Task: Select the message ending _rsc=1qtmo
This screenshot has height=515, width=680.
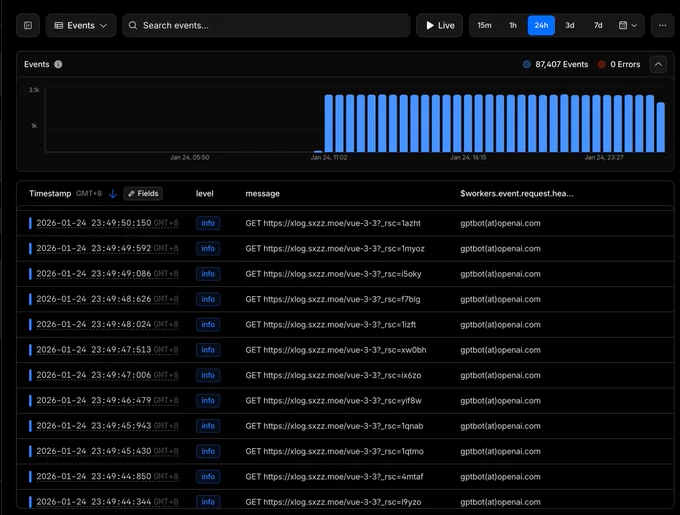Action: coord(334,451)
